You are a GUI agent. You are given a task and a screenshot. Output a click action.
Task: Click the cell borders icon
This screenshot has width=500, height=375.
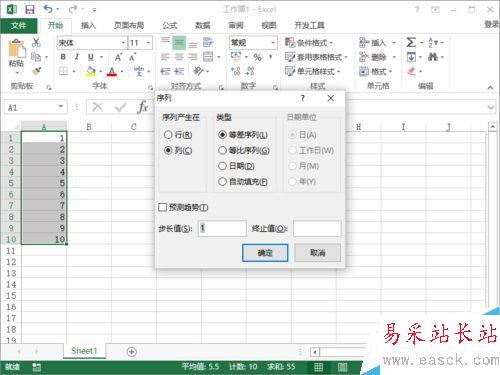[x=63, y=71]
